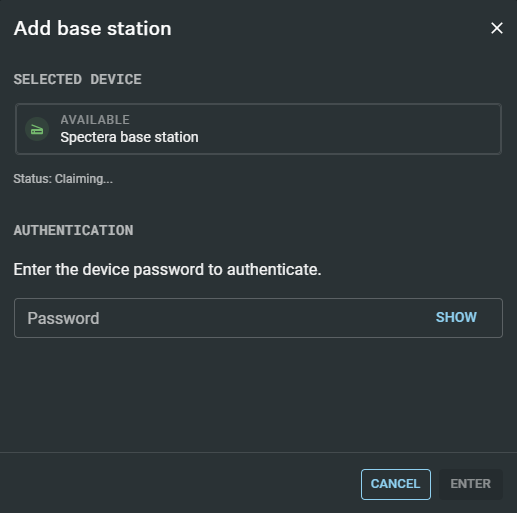Click the Password placeholder text
Viewport: 517px width, 513px height.
click(x=63, y=318)
